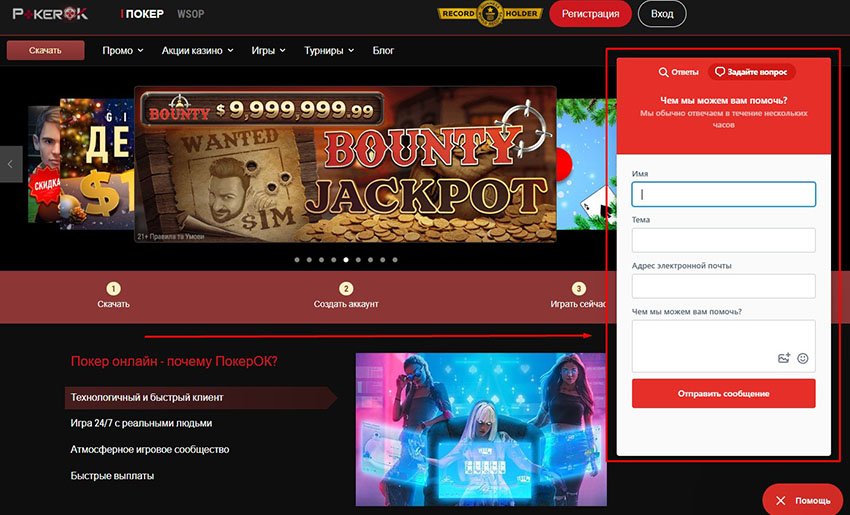Image resolution: width=850 pixels, height=515 pixels.
Task: Select Атмосферное игровое сообщество item
Action: 150,449
